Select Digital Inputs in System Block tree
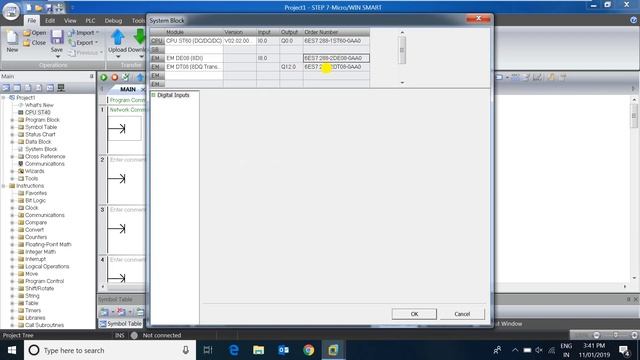The image size is (640, 360). tap(173, 95)
